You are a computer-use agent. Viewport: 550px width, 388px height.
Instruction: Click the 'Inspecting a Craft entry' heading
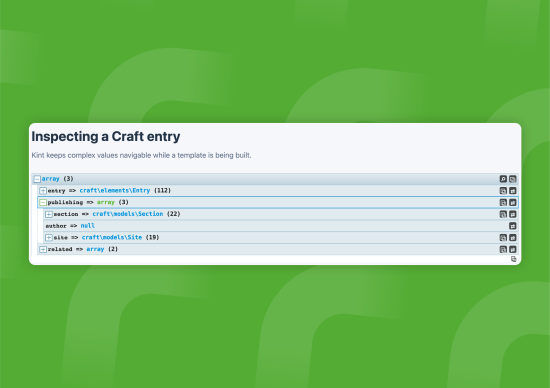[106, 136]
